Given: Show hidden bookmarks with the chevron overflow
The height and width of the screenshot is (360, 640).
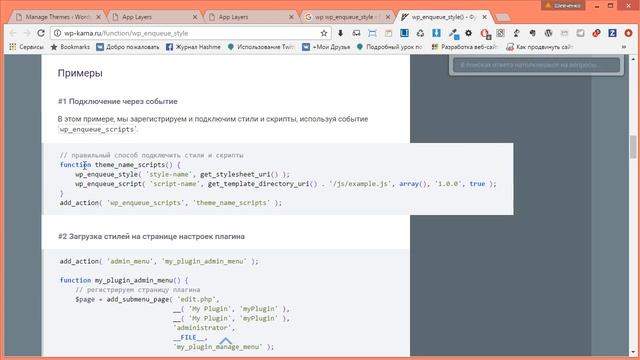Looking at the screenshot, I should pyautogui.click(x=624, y=47).
